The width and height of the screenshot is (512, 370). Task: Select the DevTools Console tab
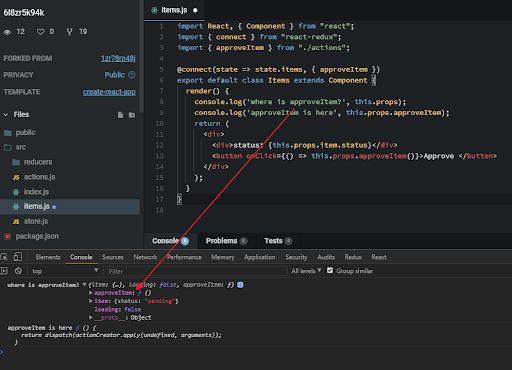coord(81,257)
